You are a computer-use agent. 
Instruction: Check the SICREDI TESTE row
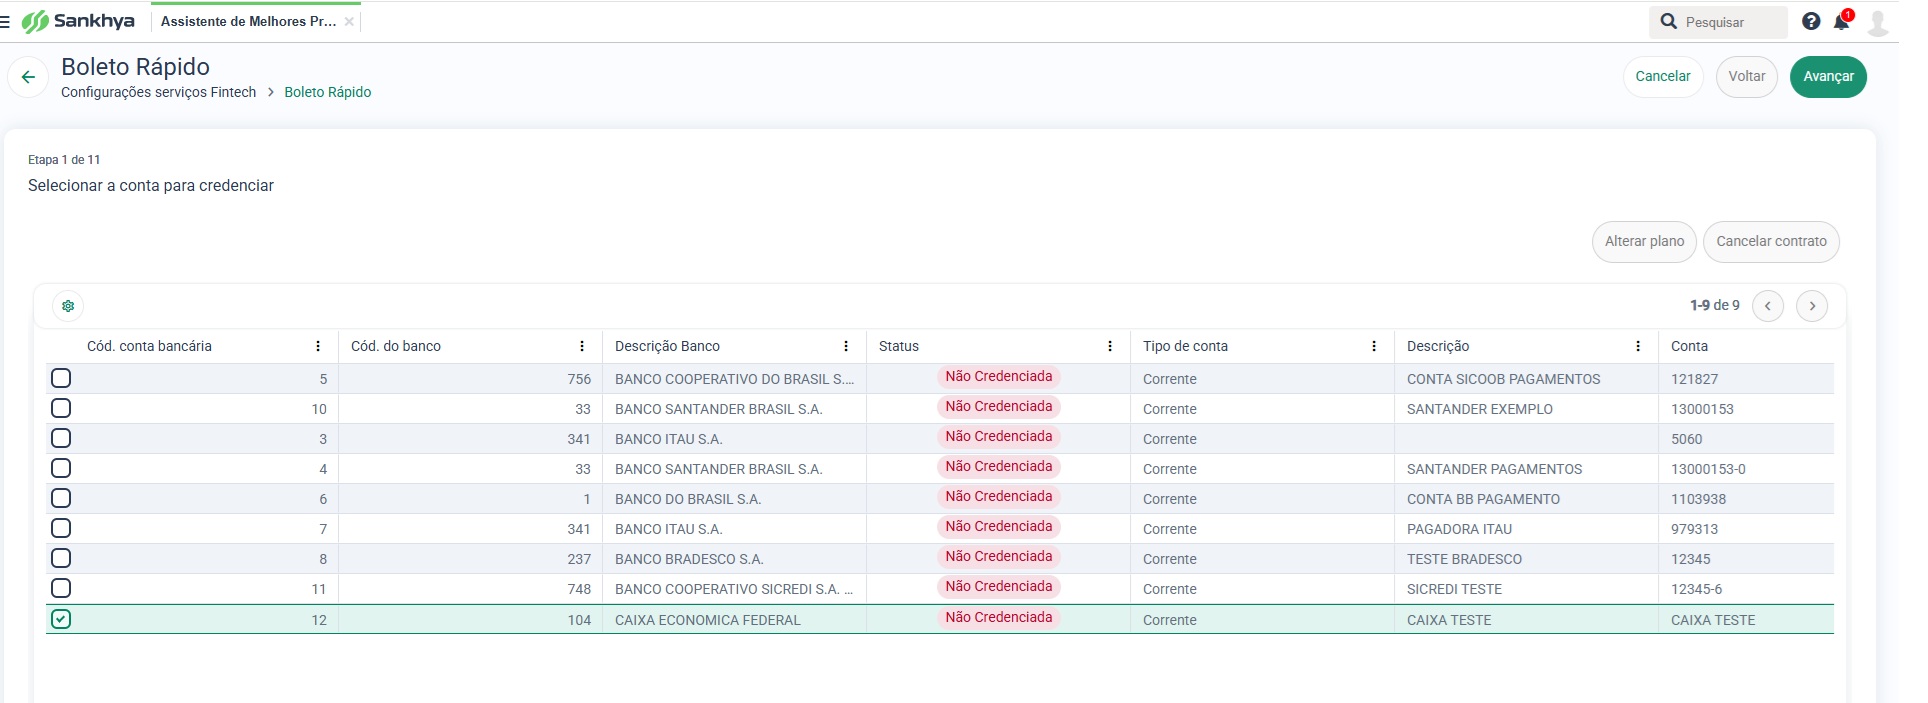[61, 588]
